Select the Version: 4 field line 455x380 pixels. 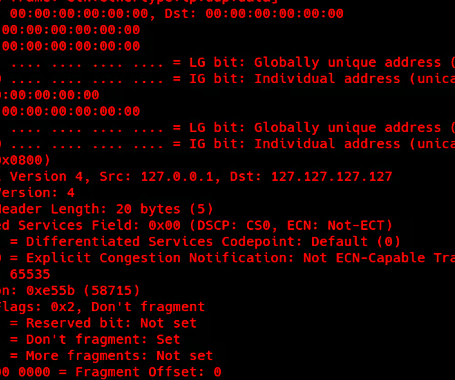click(37, 193)
